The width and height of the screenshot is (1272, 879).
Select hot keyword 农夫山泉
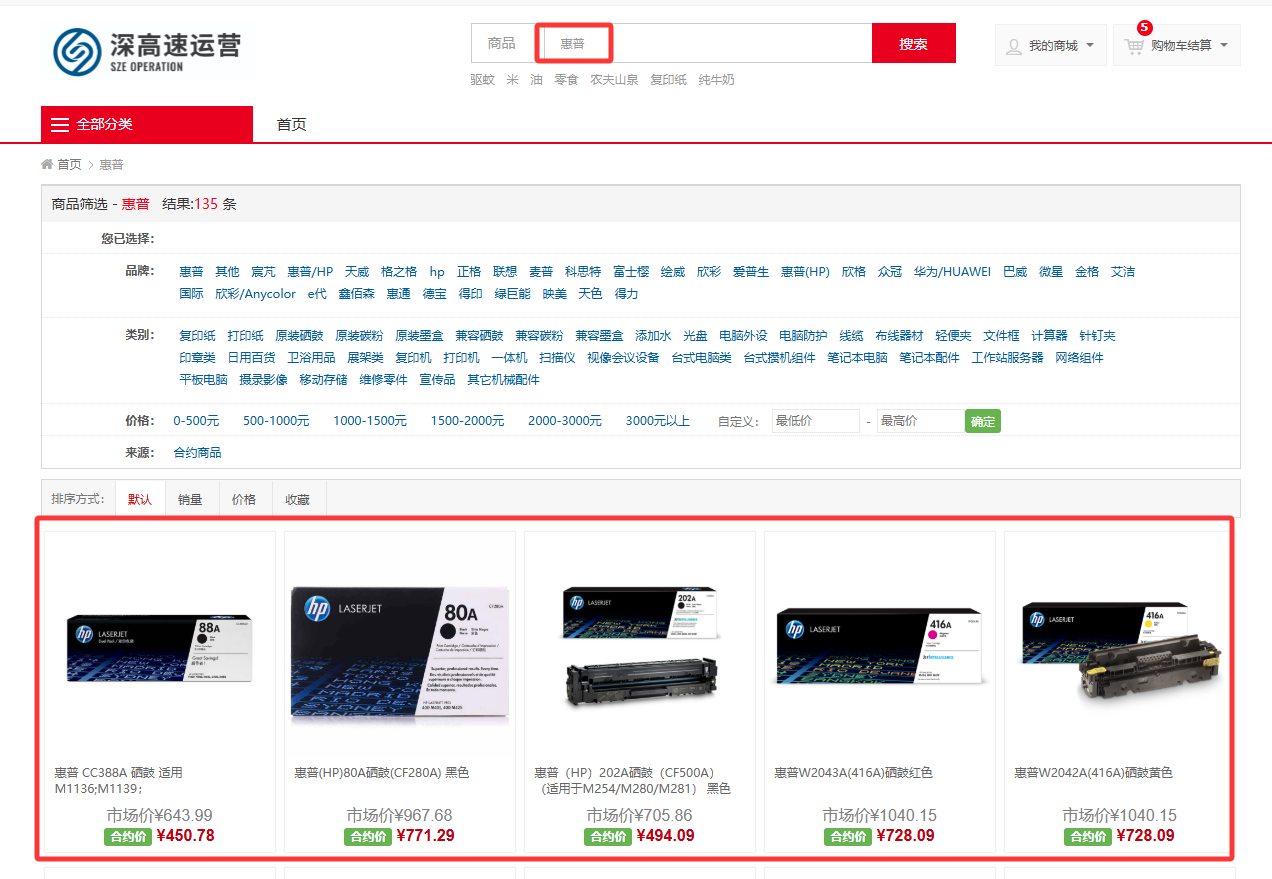(614, 80)
